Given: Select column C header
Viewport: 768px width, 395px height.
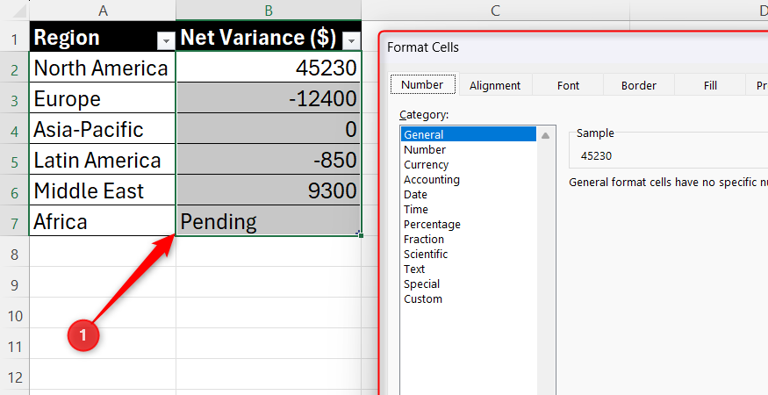Looking at the screenshot, I should point(495,10).
